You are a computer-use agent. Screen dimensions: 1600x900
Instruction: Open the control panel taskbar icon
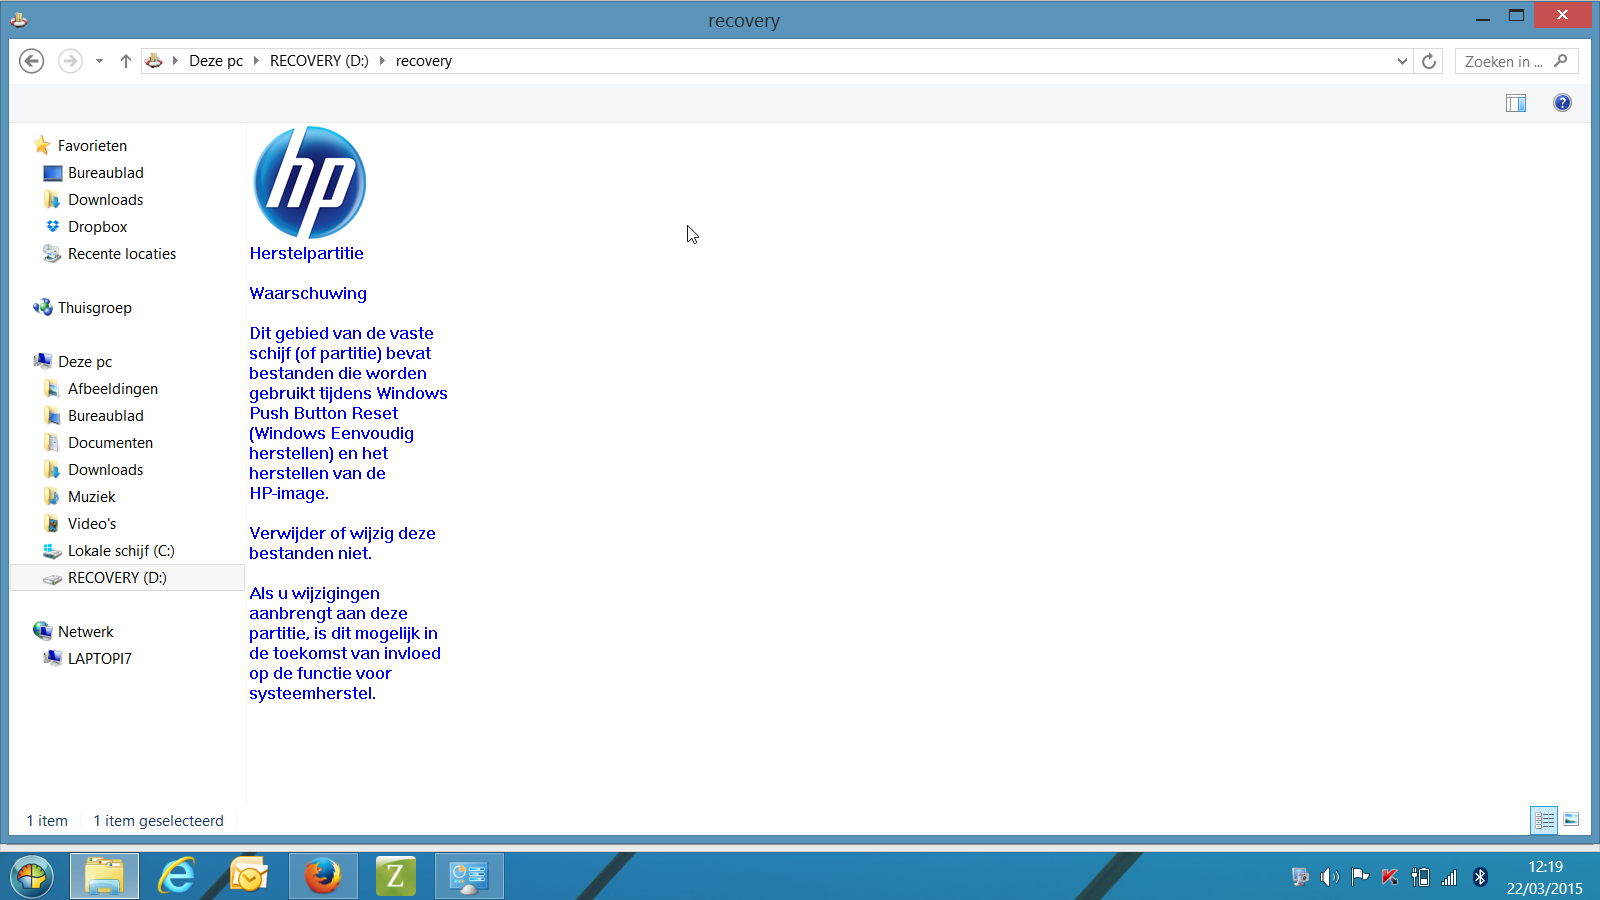(469, 876)
